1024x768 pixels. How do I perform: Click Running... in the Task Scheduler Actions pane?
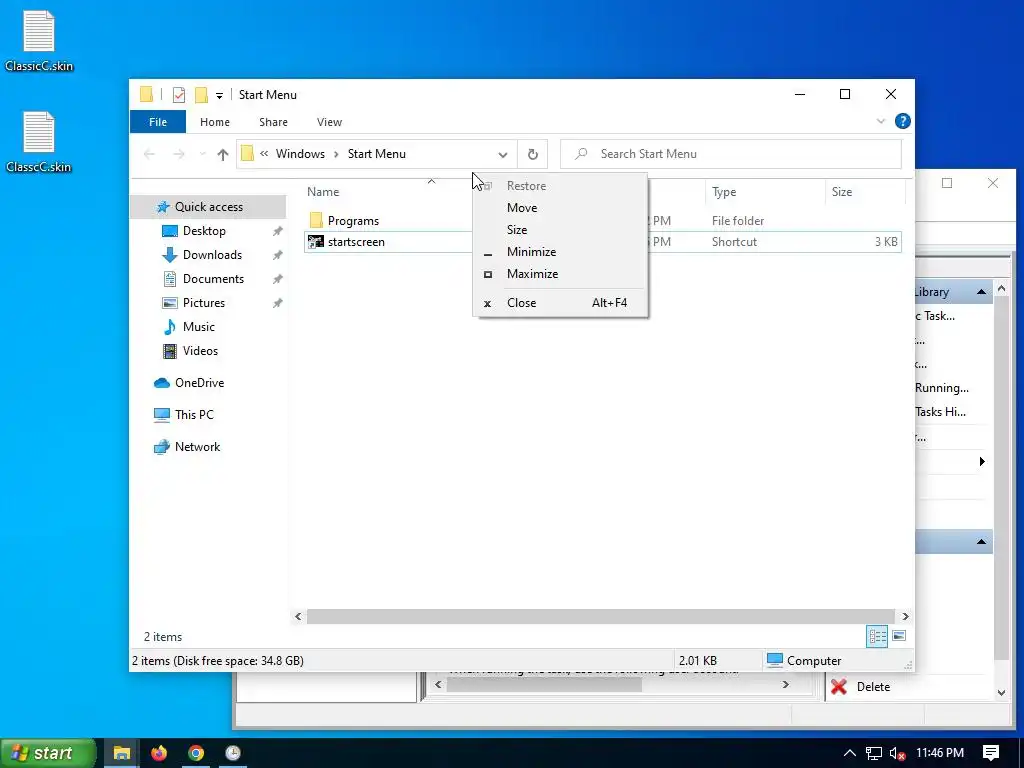tap(942, 388)
